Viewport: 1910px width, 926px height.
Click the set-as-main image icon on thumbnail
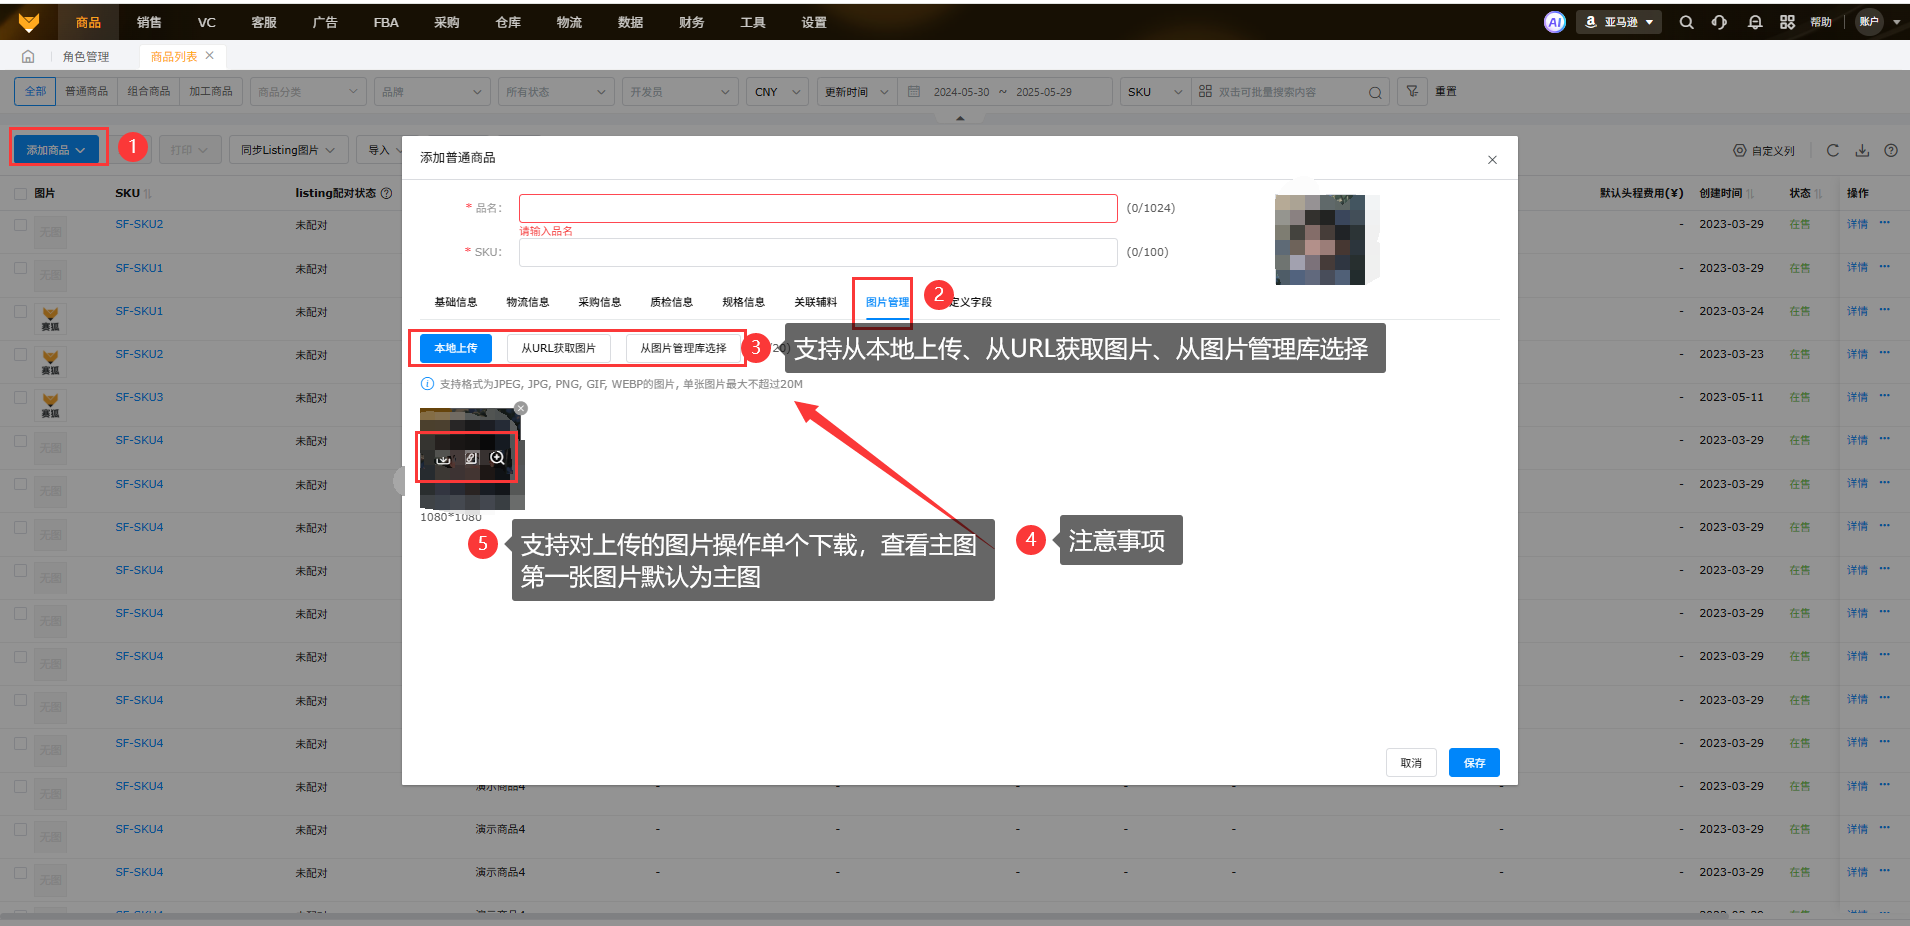pos(471,458)
